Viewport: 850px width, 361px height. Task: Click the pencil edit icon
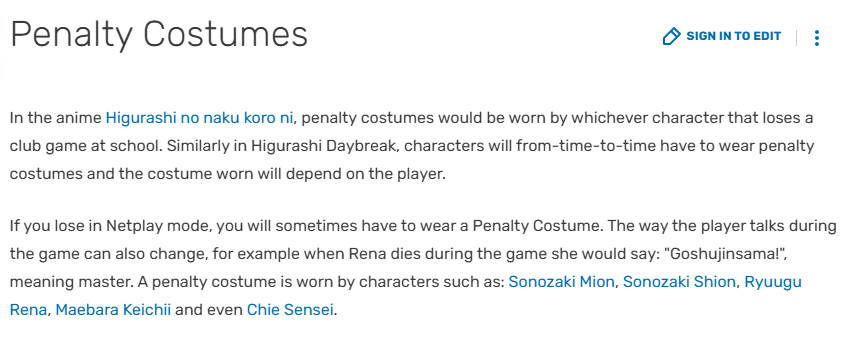671,36
